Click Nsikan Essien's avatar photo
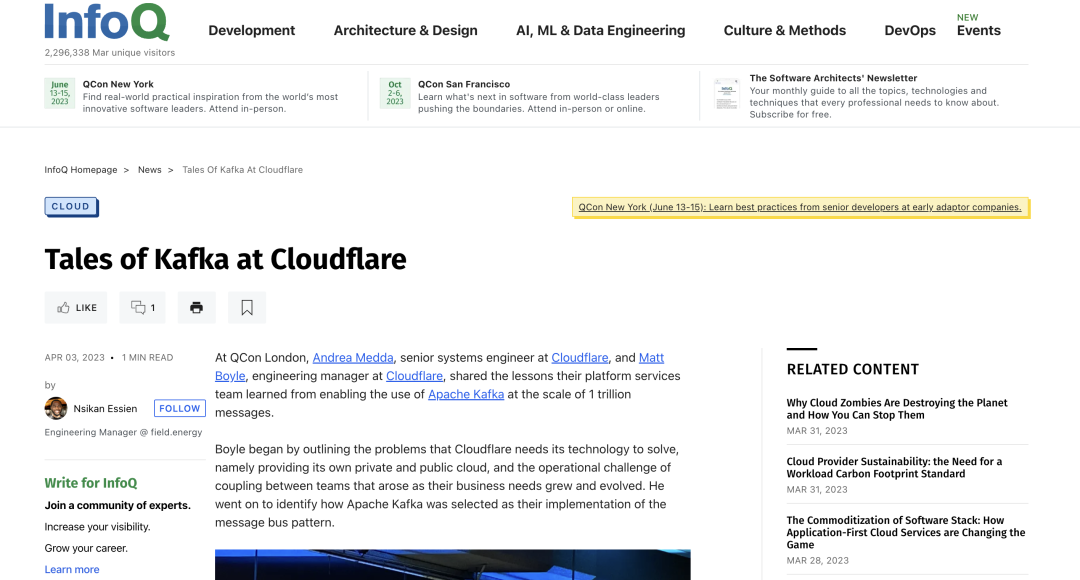This screenshot has height=580, width=1080. tap(56, 408)
